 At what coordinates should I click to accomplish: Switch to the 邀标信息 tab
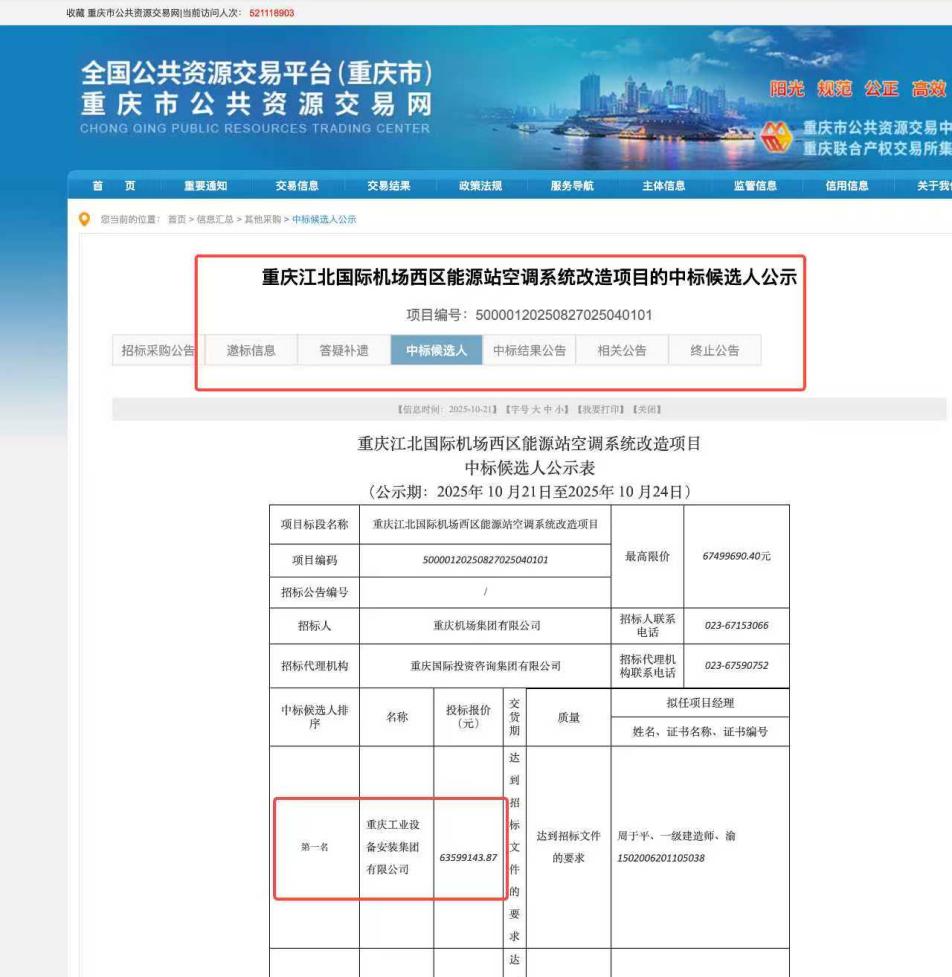click(251, 350)
